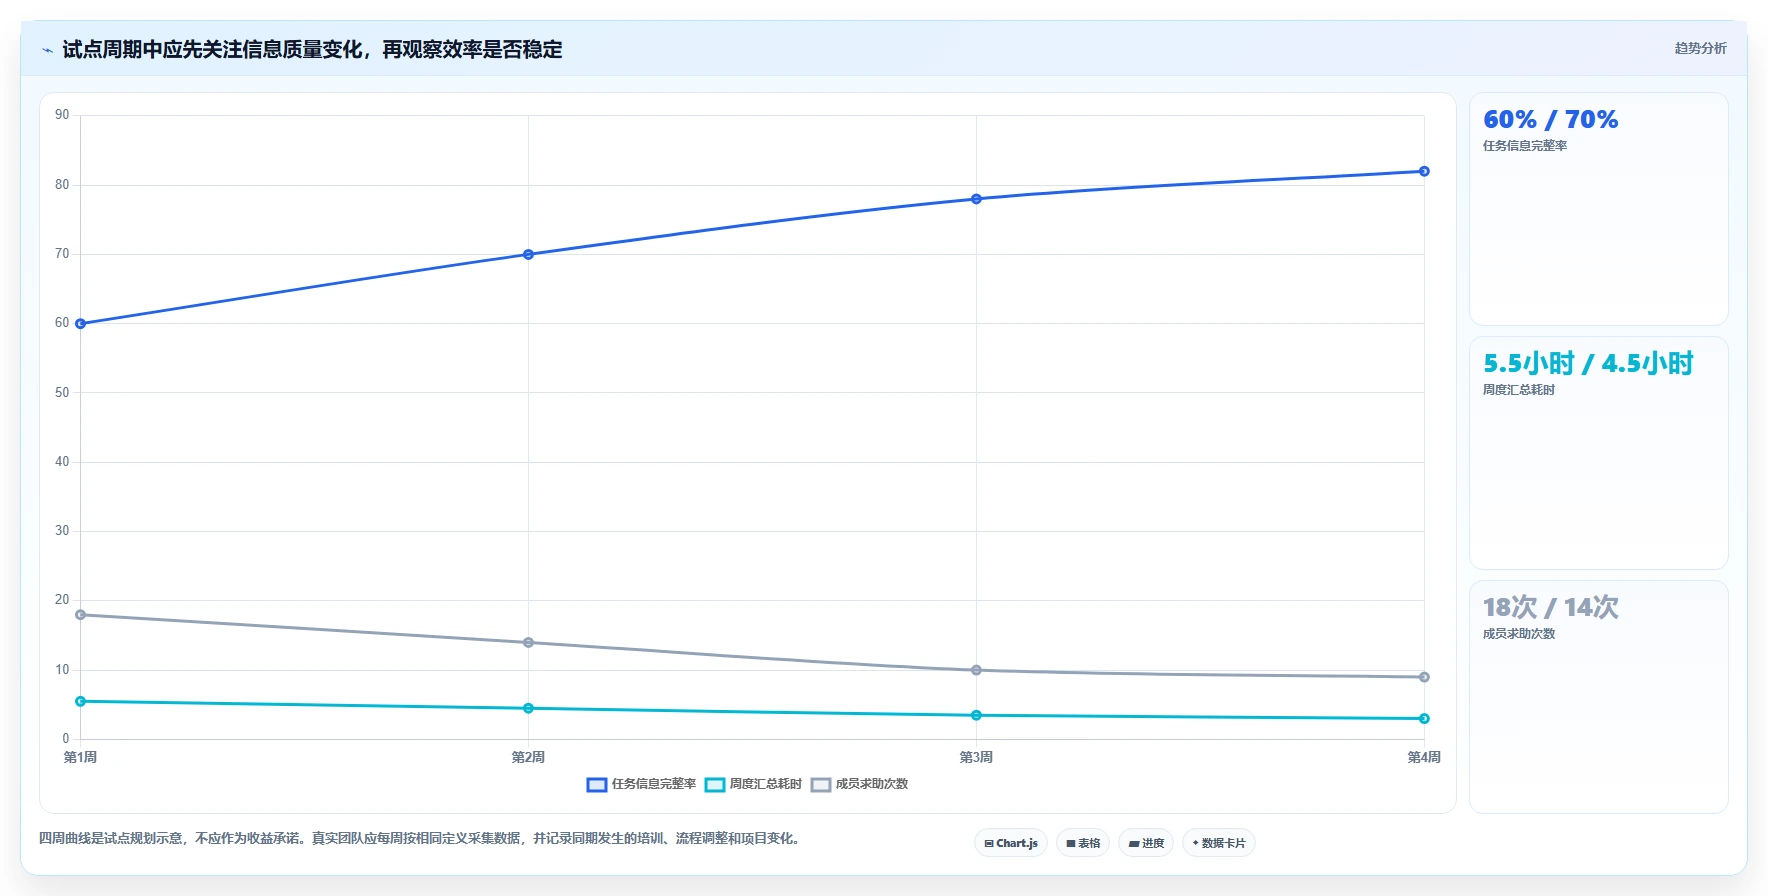1768x896 pixels.
Task: Click the 任务信息完整率 data point at 第1周
Action: (81, 324)
